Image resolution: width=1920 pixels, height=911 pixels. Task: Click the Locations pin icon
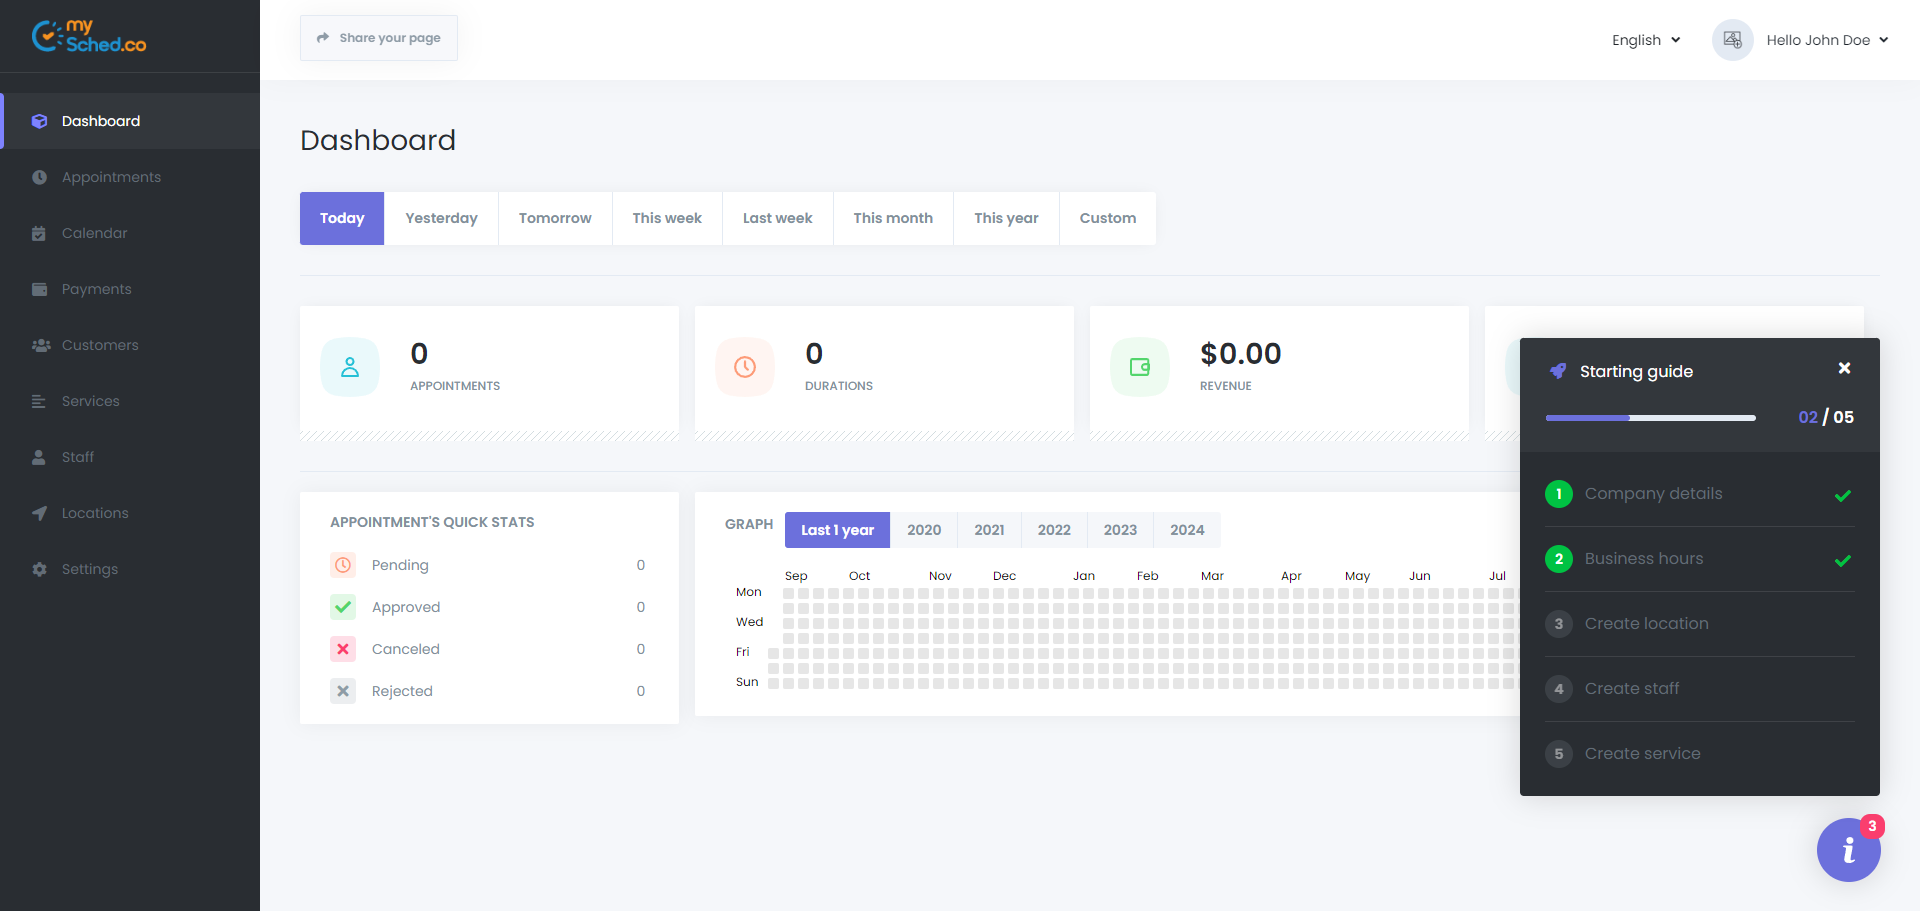pyautogui.click(x=39, y=513)
